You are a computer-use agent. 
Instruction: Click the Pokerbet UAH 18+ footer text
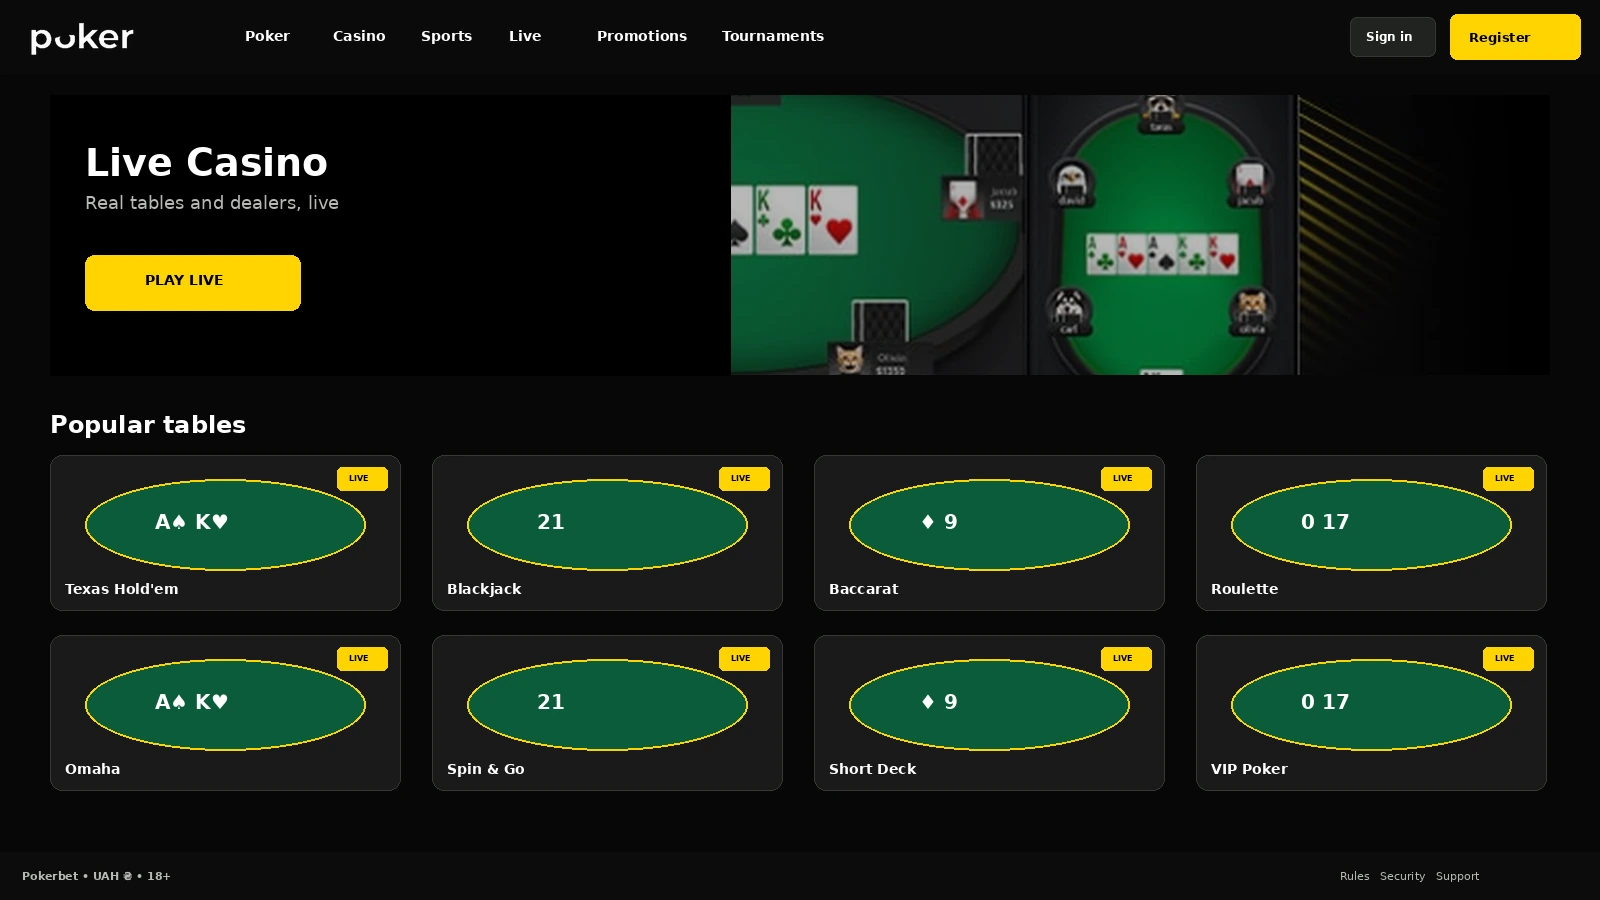96,876
